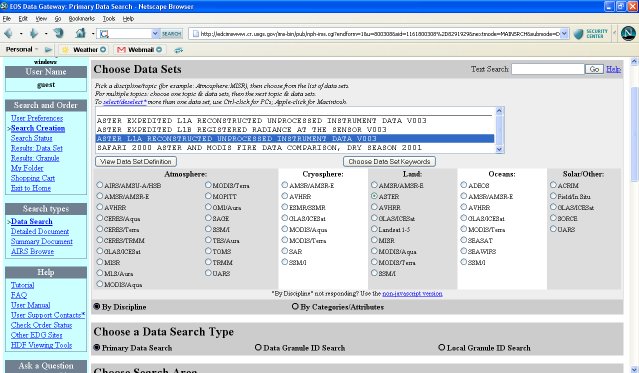Click the toolbar refresh arrows icon after Webmail
The height and width of the screenshot is (373, 639).
pos(178,50)
